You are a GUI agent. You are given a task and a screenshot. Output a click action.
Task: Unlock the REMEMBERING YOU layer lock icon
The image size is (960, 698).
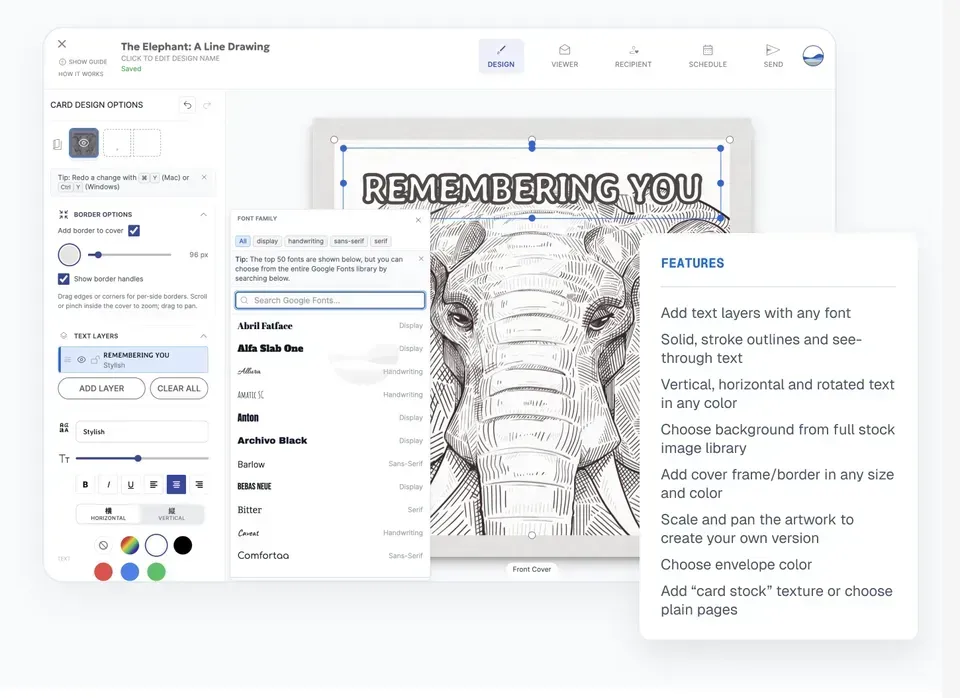tap(95, 359)
